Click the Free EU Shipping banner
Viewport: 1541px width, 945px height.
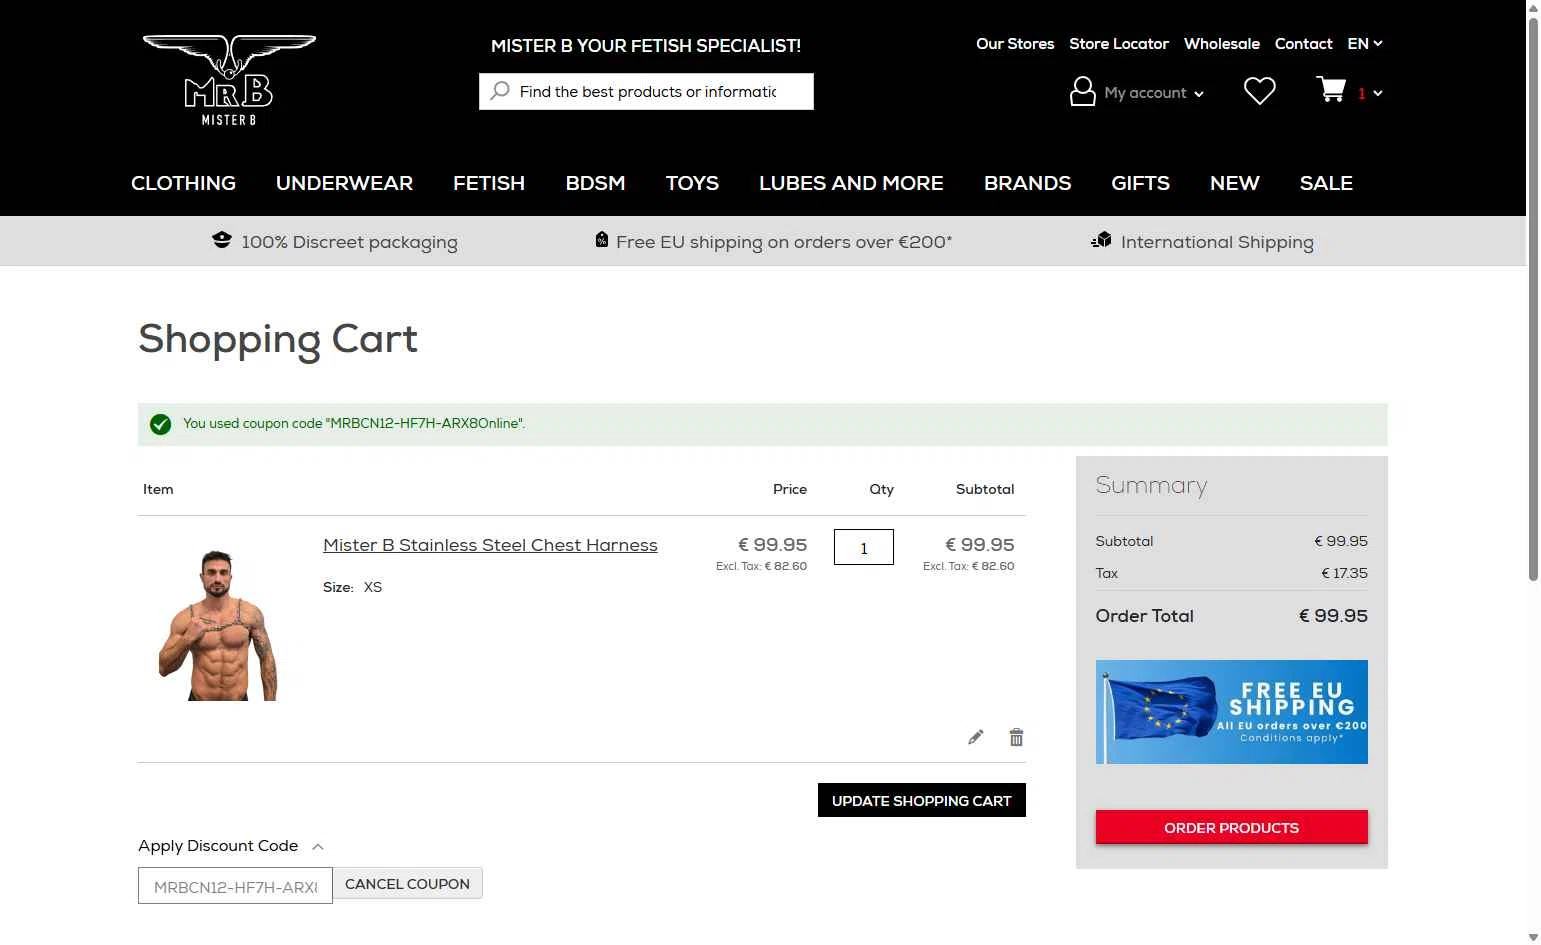(1232, 712)
